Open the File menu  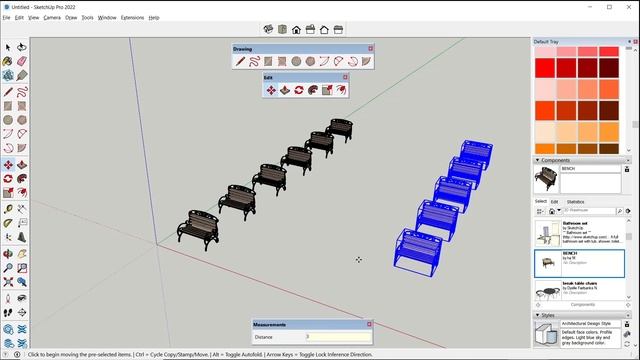click(6, 18)
